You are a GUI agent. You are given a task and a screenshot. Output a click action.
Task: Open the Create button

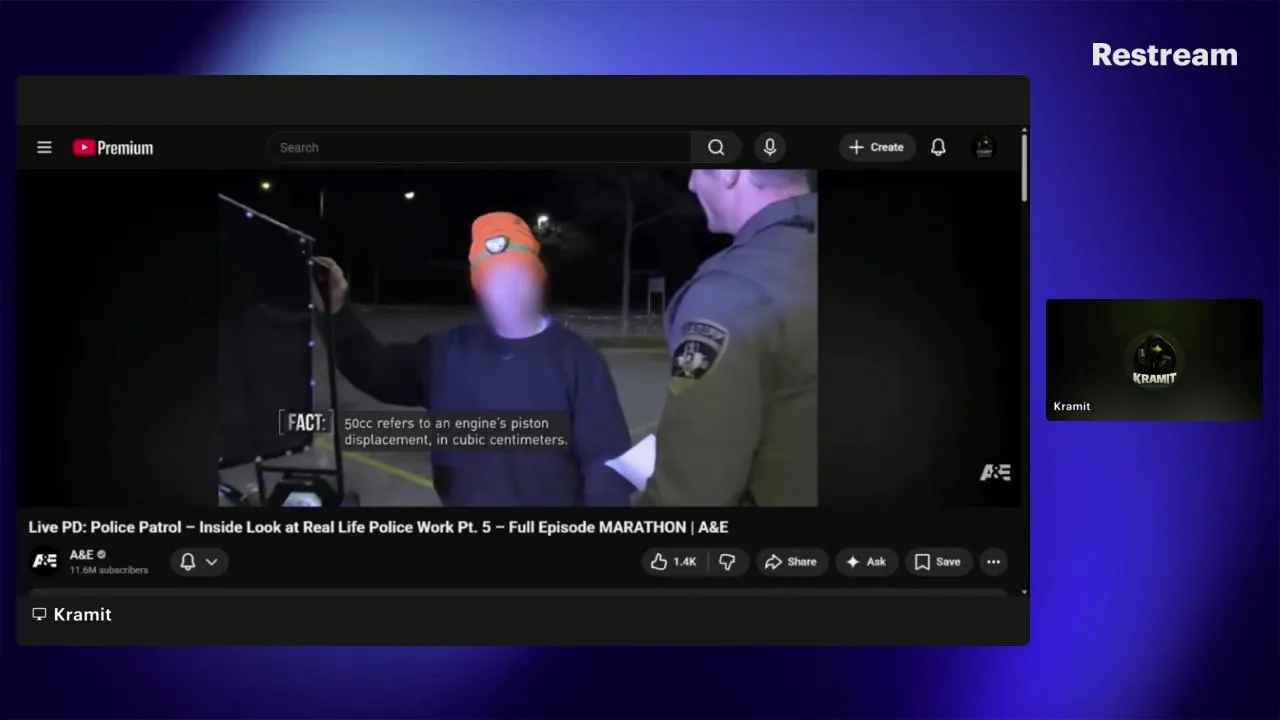877,147
